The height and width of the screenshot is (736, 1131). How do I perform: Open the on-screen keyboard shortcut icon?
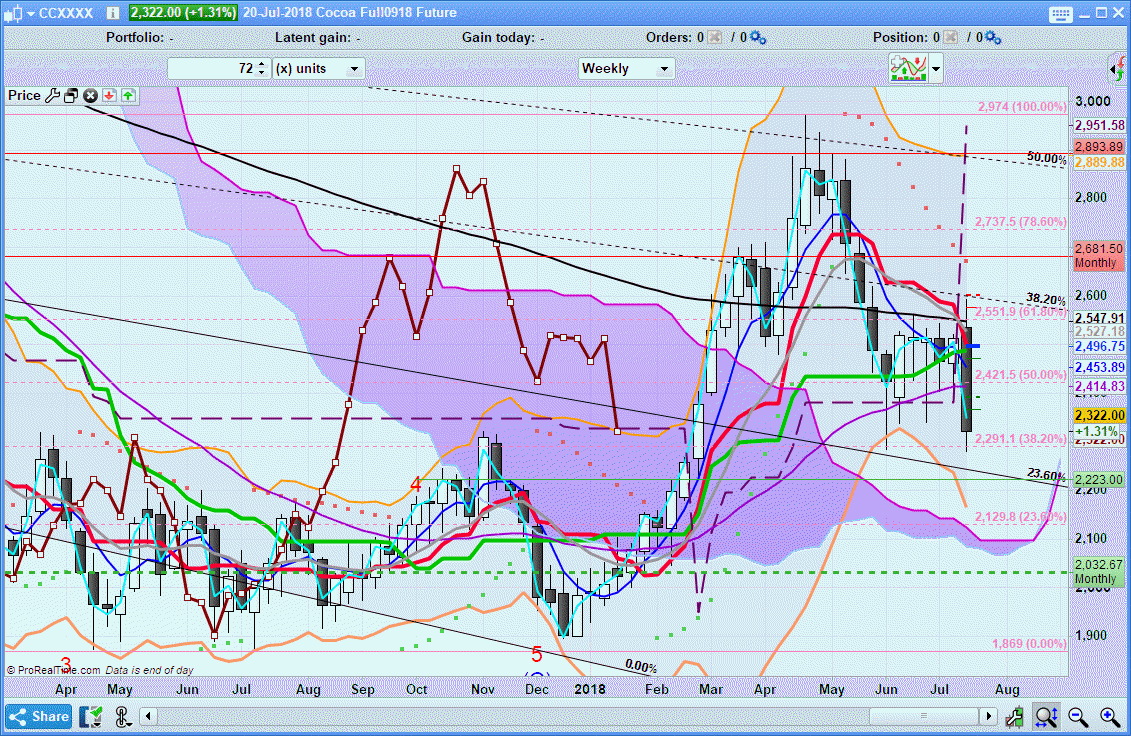pyautogui.click(x=1060, y=14)
